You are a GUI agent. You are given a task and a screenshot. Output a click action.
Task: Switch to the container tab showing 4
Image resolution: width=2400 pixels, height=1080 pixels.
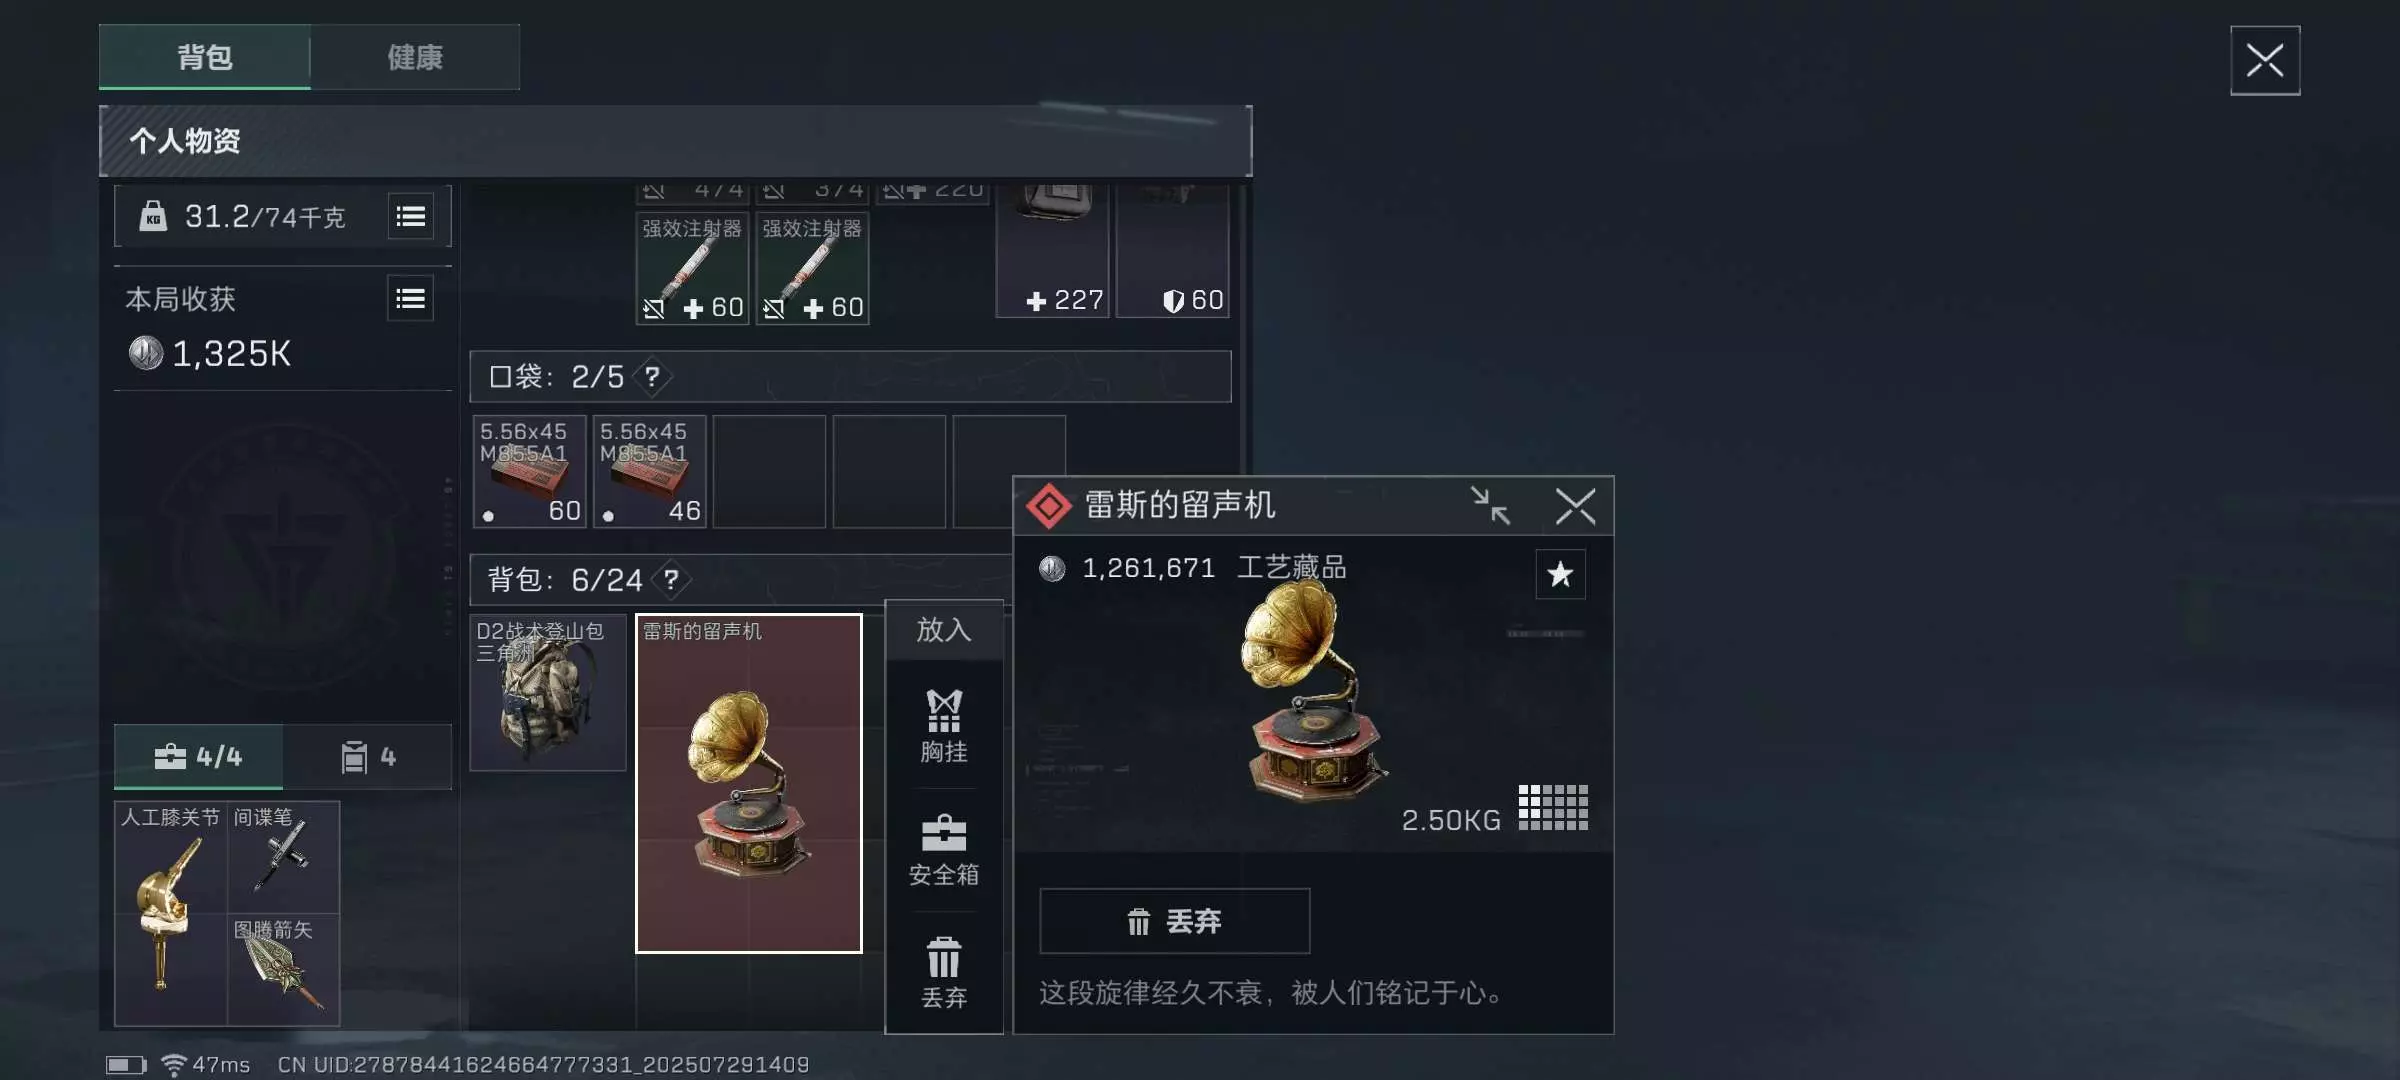368,757
